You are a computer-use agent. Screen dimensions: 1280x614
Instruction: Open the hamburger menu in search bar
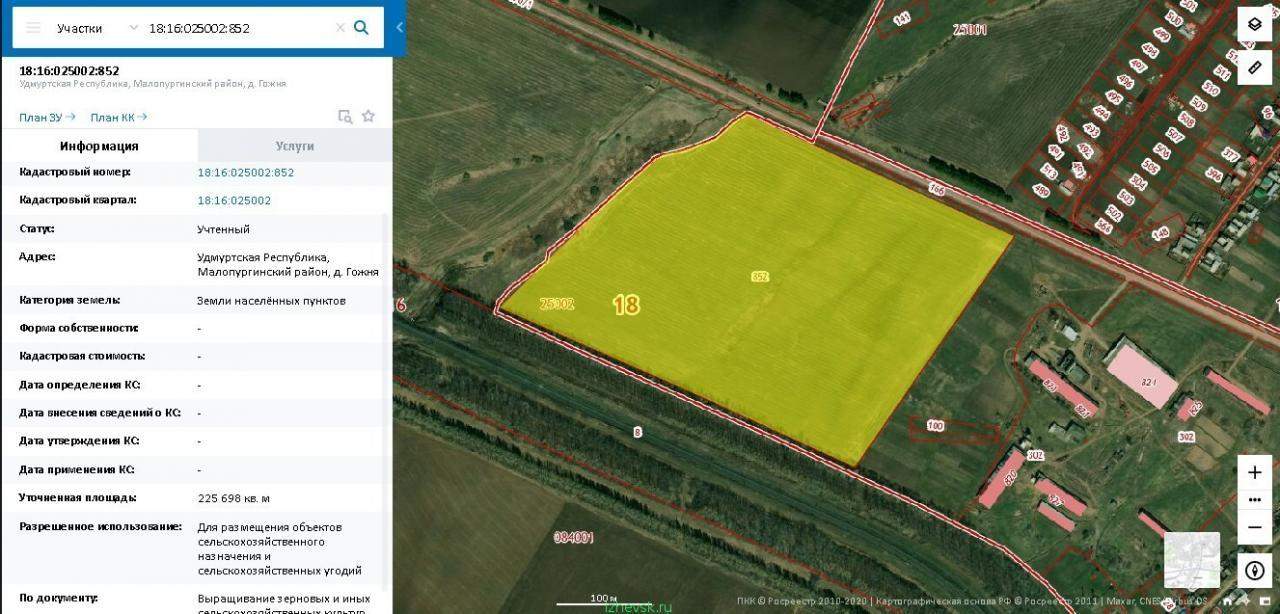[33, 28]
